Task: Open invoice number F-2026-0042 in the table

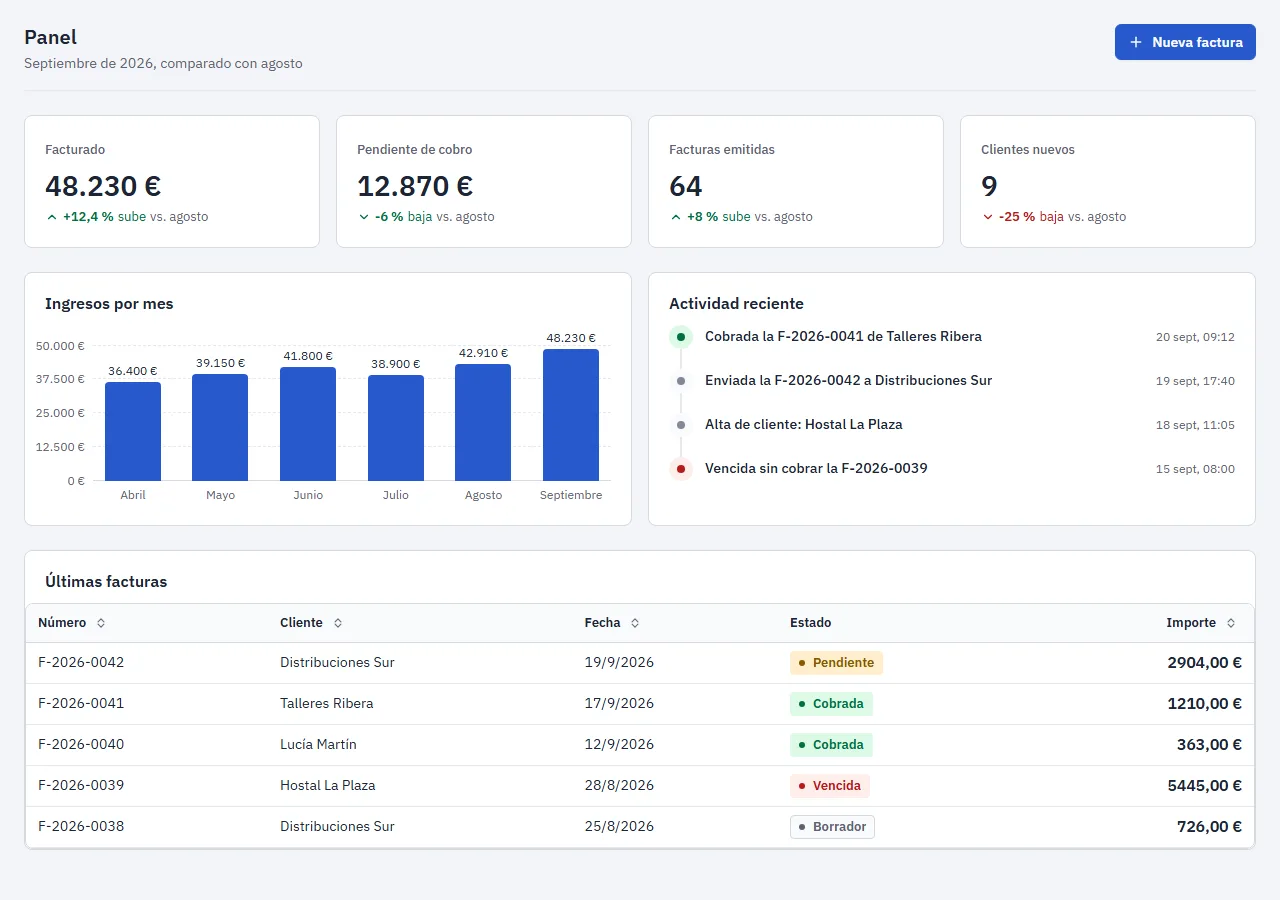Action: point(81,663)
